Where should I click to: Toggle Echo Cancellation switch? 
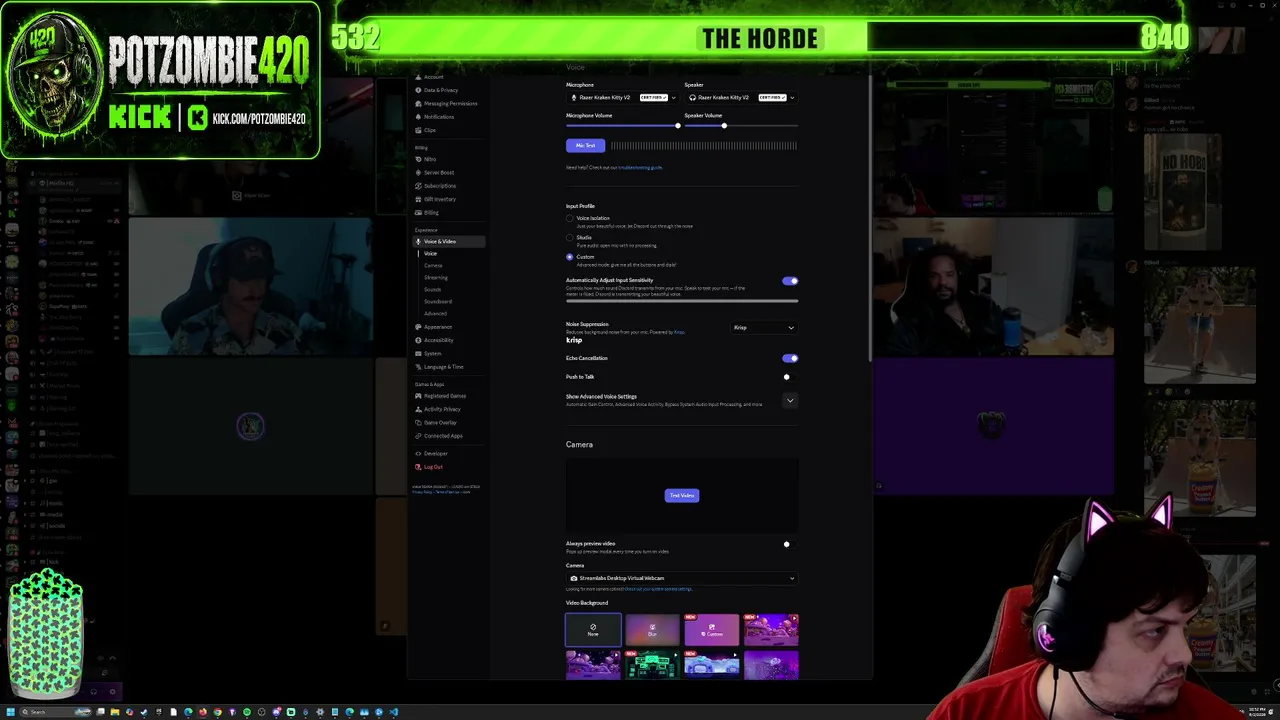790,358
